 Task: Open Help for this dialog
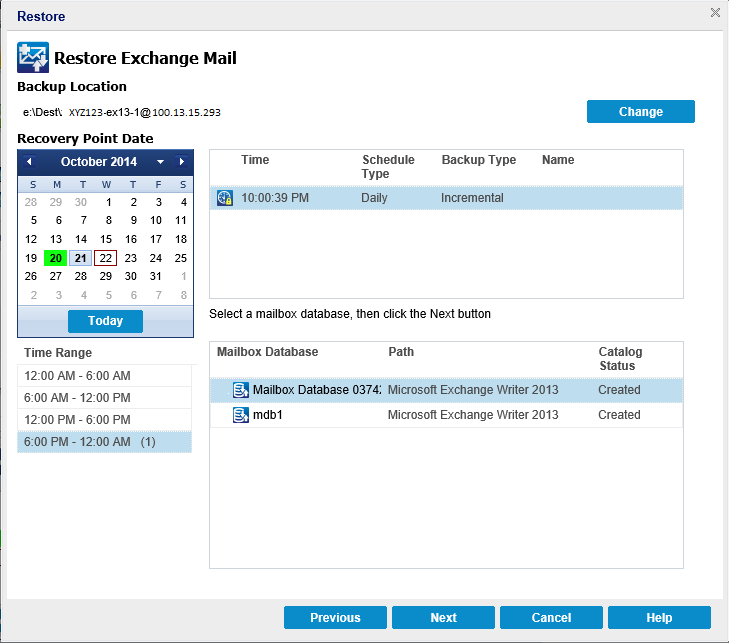click(x=659, y=618)
